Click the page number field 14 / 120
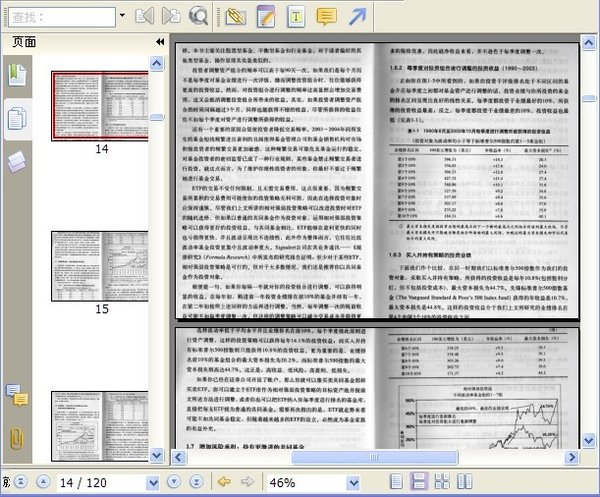 tap(101, 482)
